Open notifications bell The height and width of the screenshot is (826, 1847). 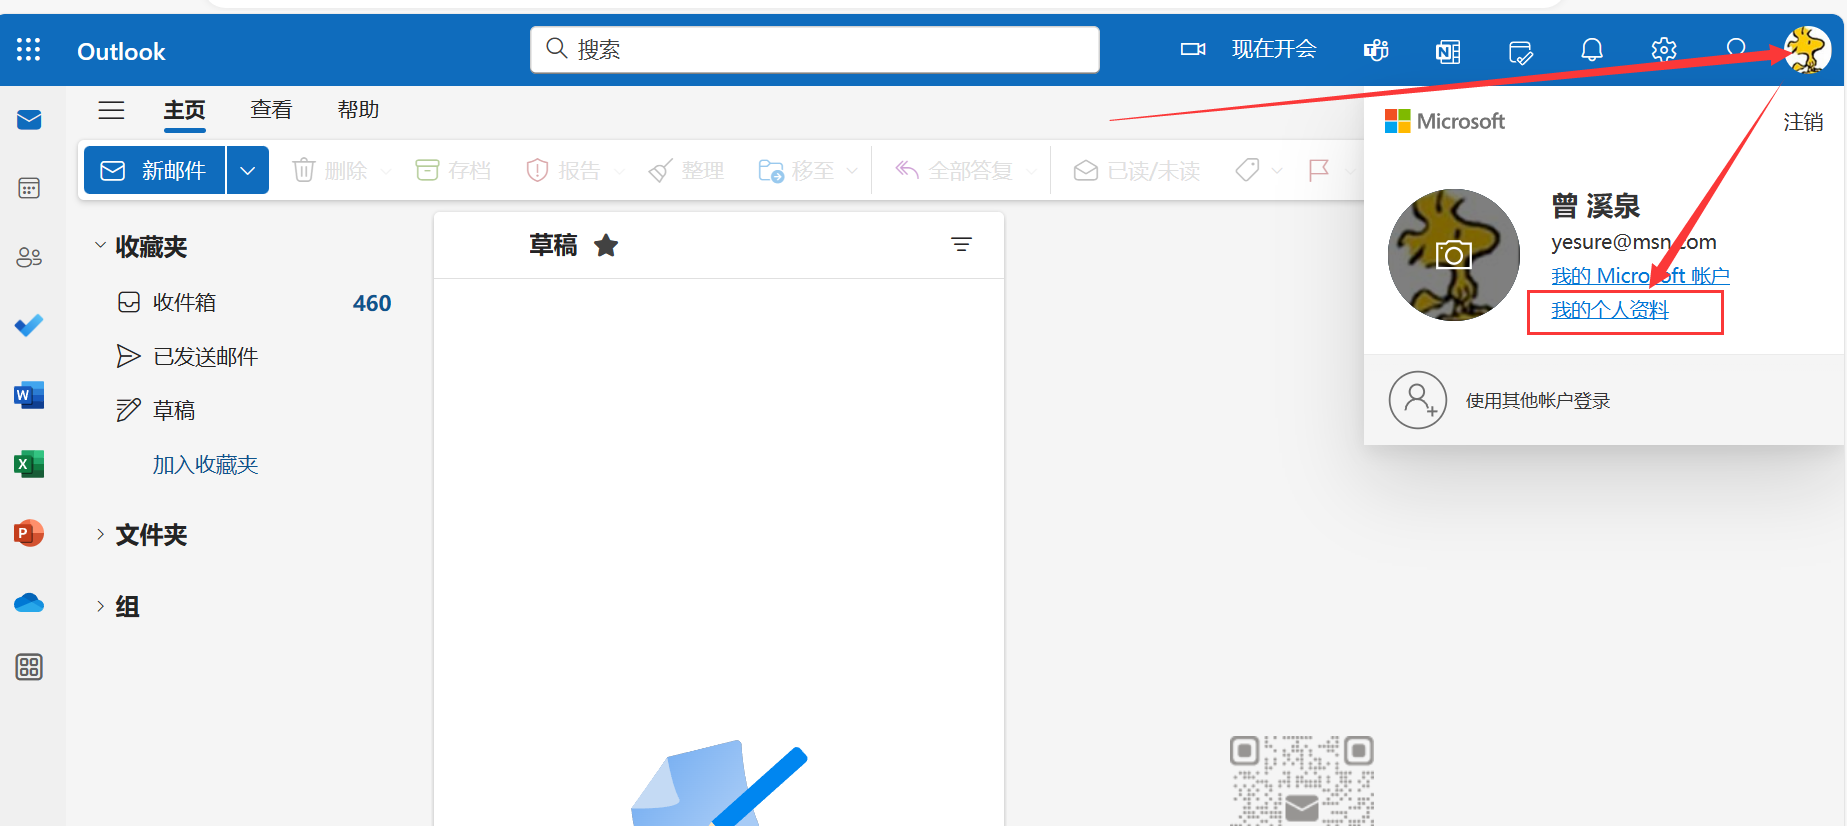(1592, 50)
